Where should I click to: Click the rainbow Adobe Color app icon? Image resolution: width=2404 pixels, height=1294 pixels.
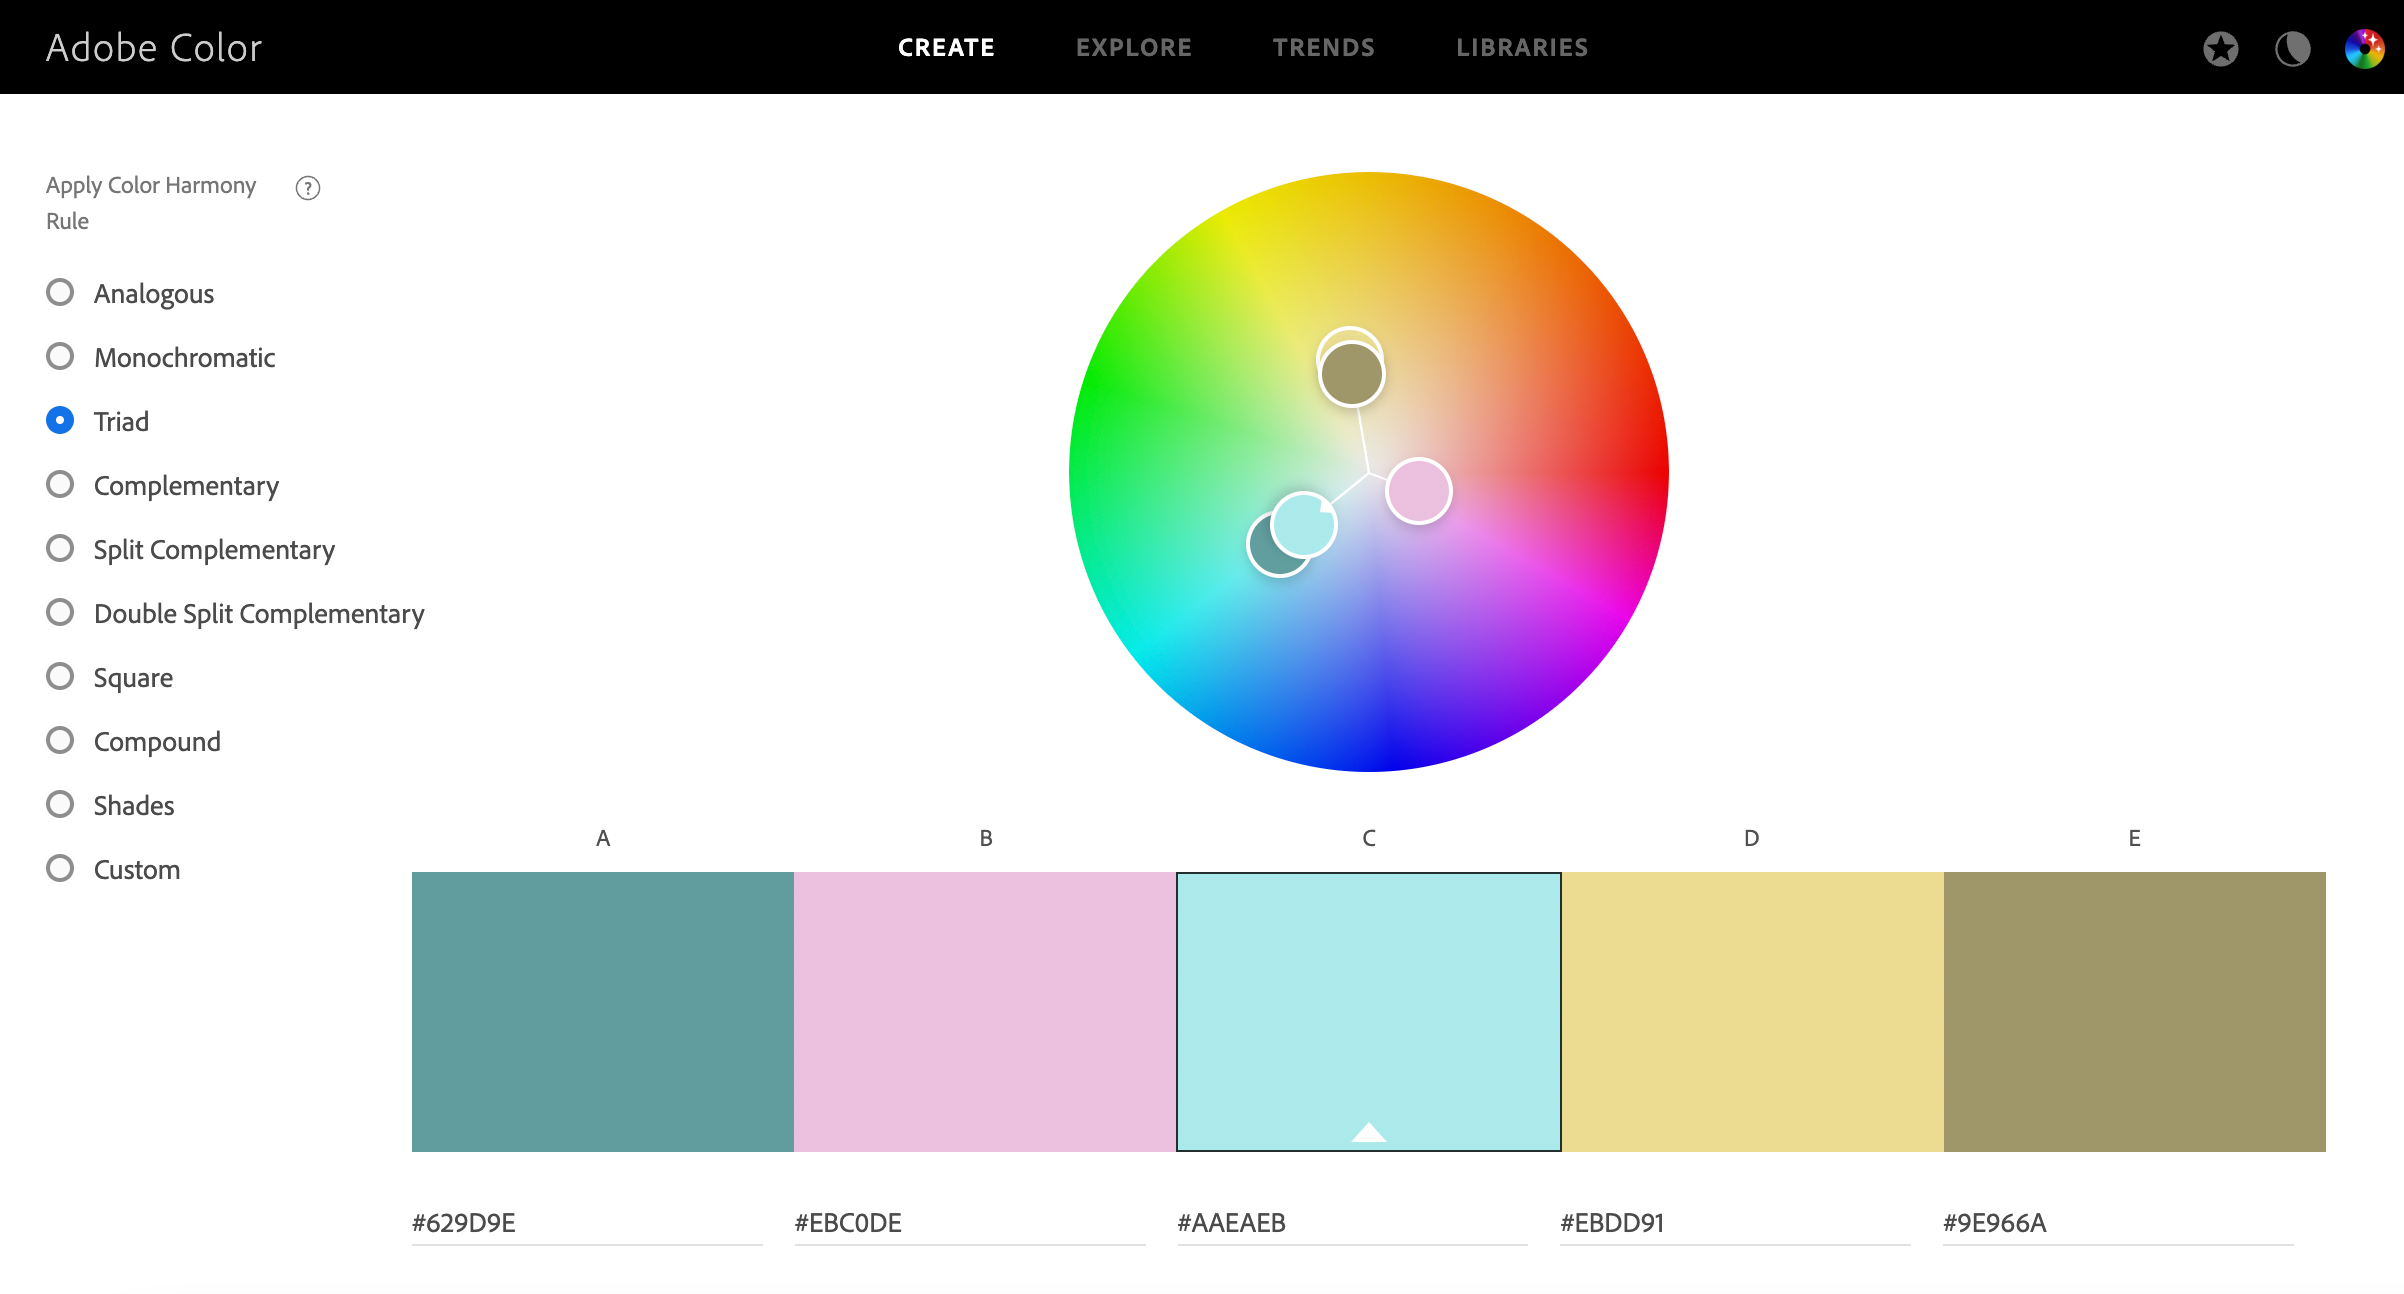point(2366,47)
